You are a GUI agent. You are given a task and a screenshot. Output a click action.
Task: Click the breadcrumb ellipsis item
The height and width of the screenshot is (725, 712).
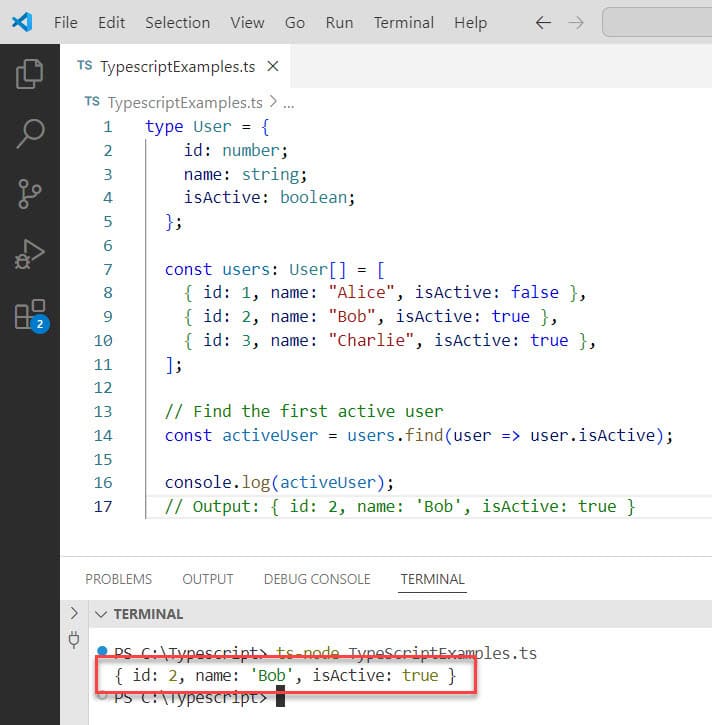coord(288,103)
